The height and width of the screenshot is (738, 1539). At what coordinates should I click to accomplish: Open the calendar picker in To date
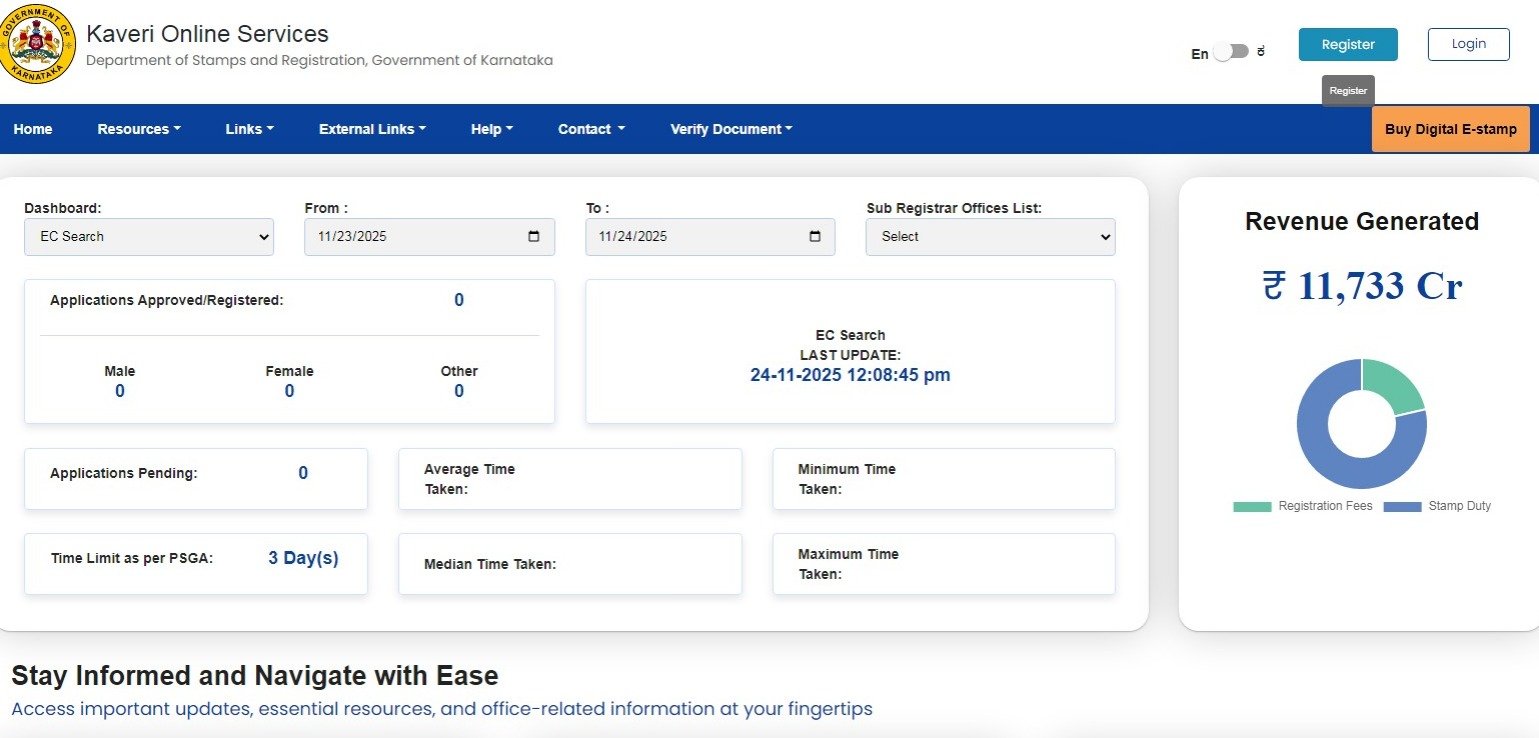coord(814,237)
